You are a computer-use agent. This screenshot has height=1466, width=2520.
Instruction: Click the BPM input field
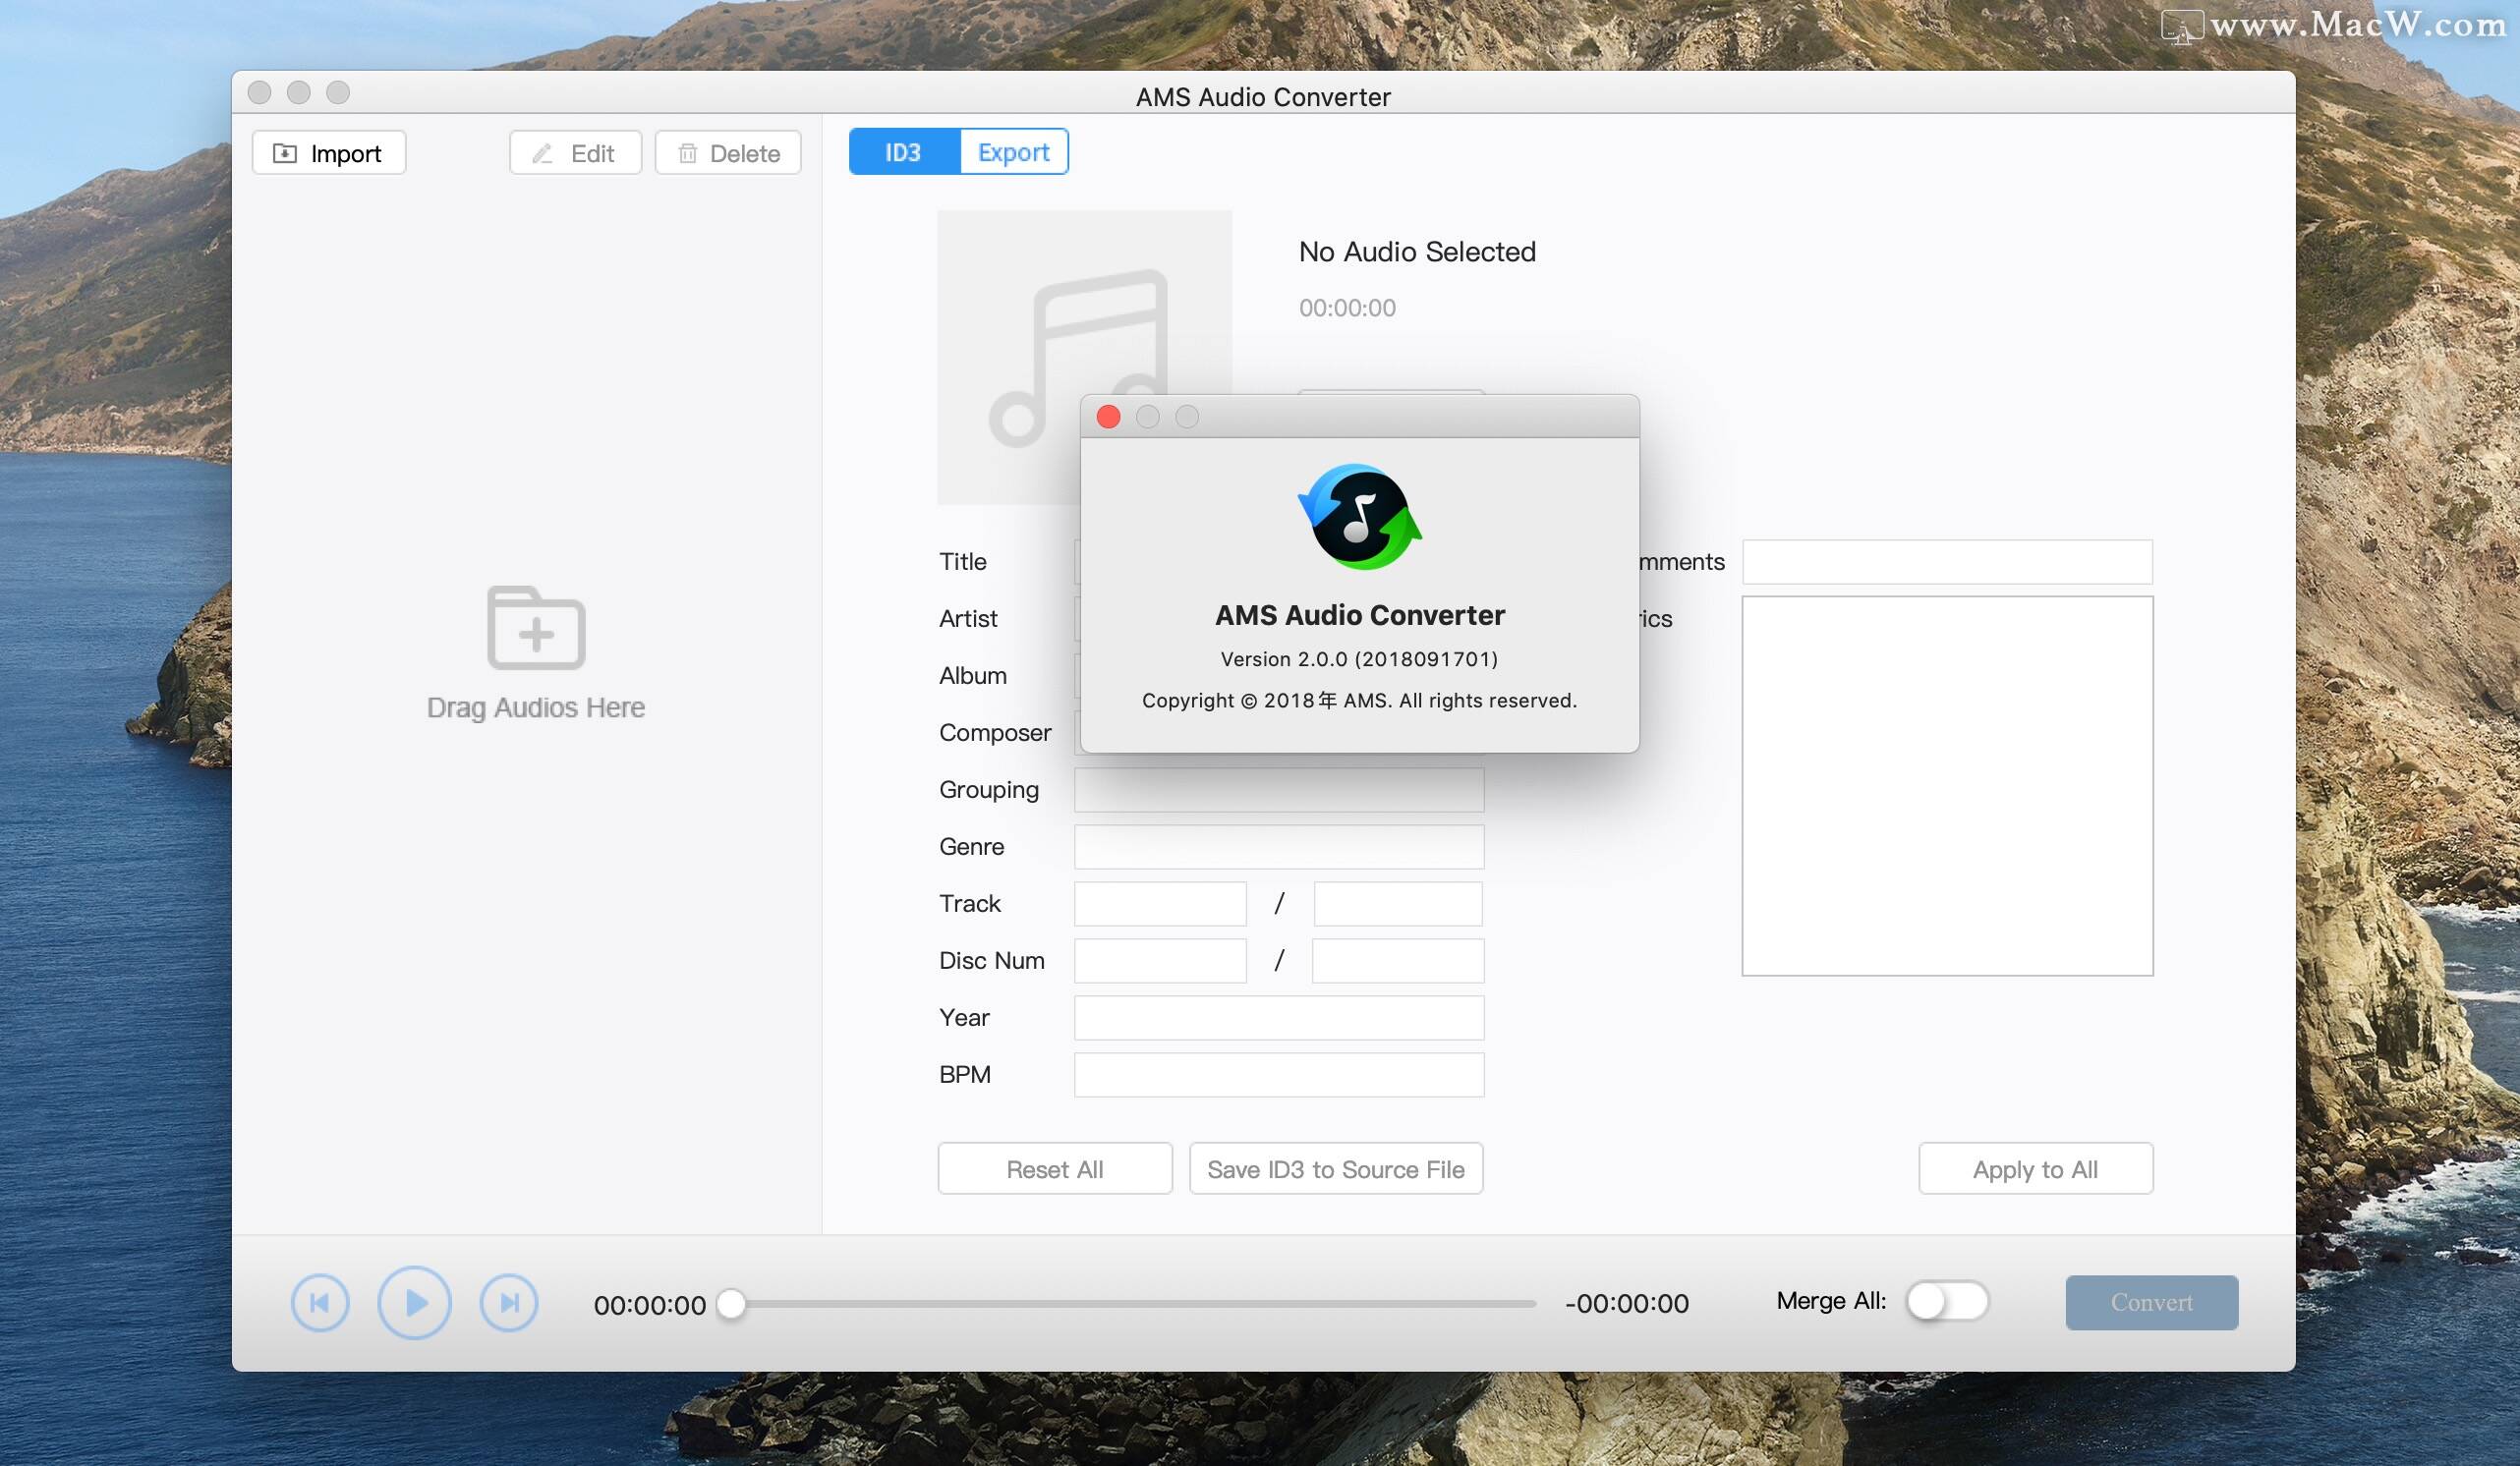pyautogui.click(x=1279, y=1074)
